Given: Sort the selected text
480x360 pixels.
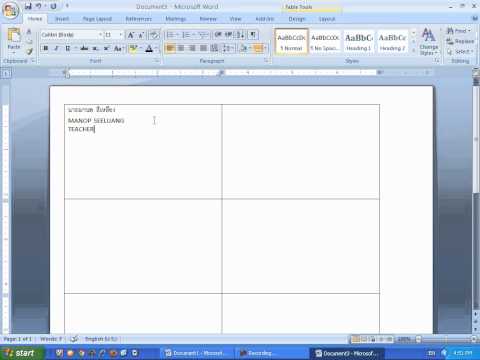Looking at the screenshot, I should (241, 35).
